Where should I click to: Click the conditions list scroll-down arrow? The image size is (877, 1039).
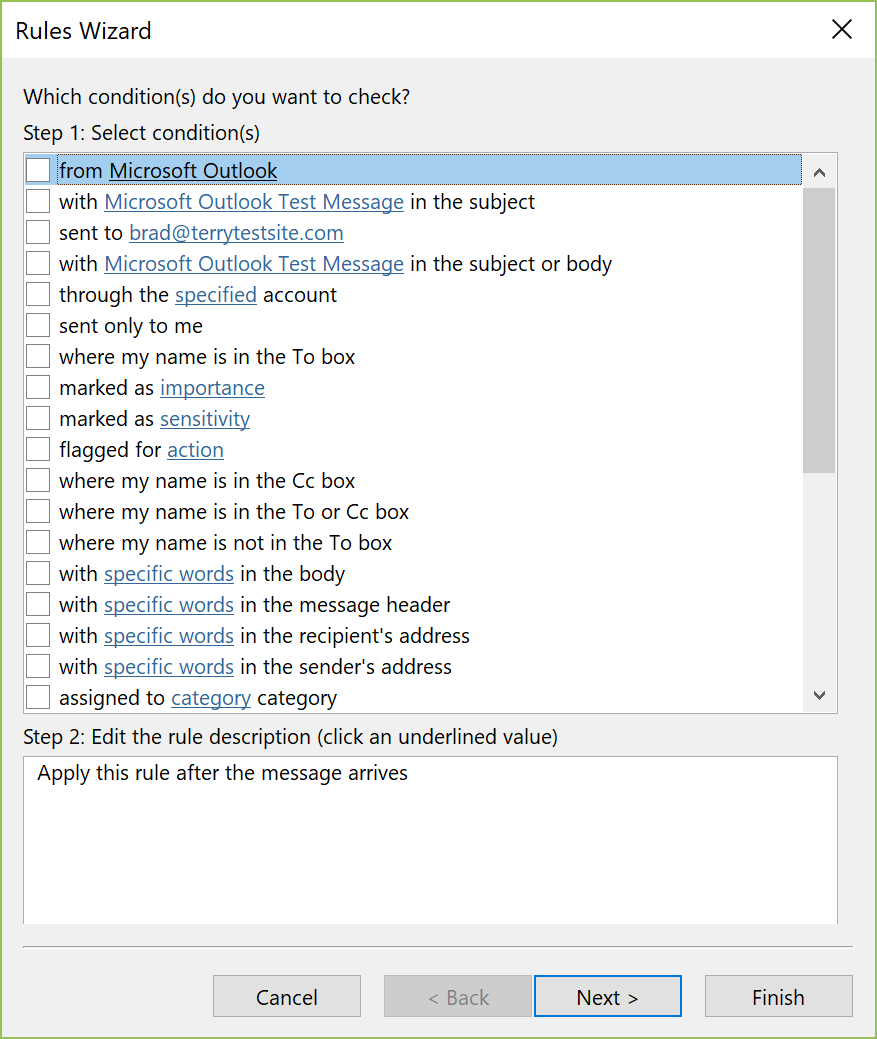tap(819, 695)
